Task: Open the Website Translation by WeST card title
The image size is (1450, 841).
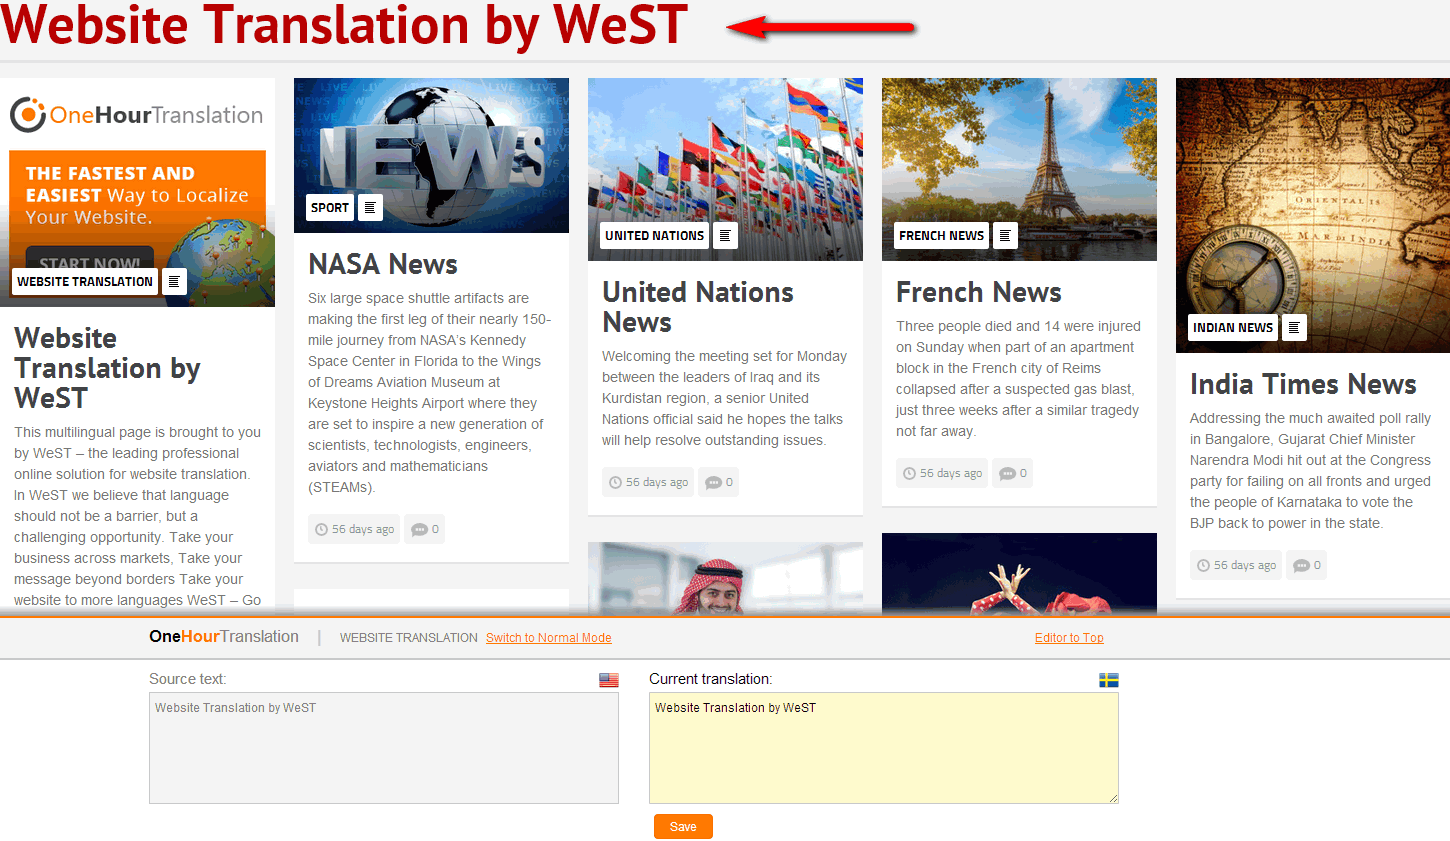Action: (107, 368)
